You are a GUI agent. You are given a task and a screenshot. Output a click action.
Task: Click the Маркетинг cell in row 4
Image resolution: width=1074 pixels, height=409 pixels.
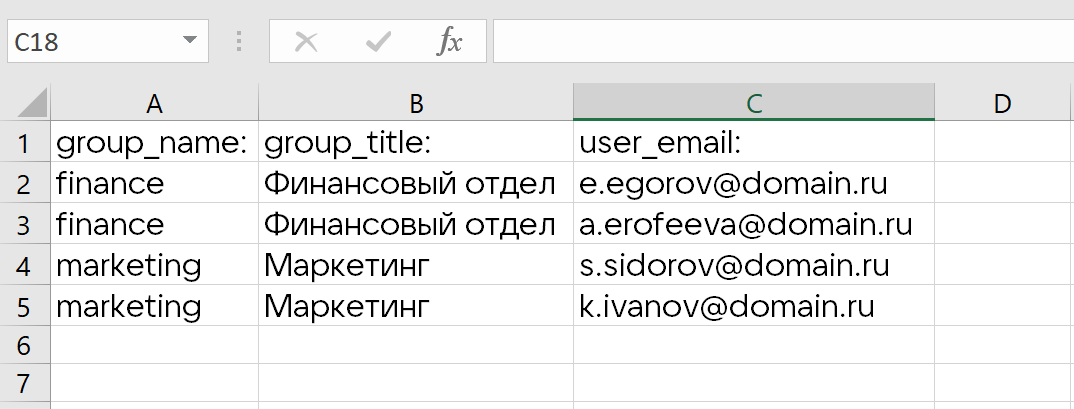pyautogui.click(x=416, y=265)
